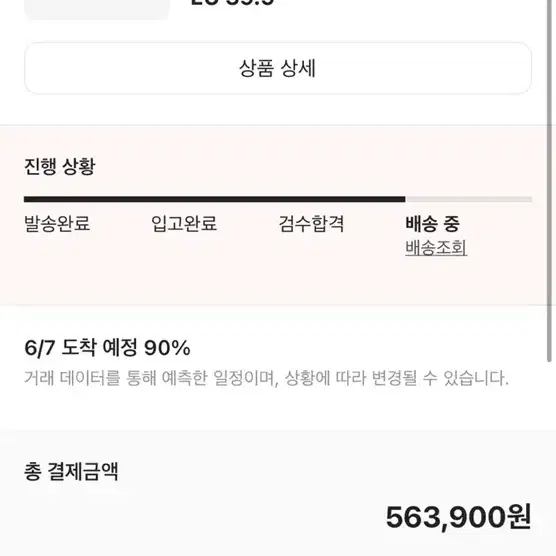Select the bold 배송 중 current step

tap(432, 224)
